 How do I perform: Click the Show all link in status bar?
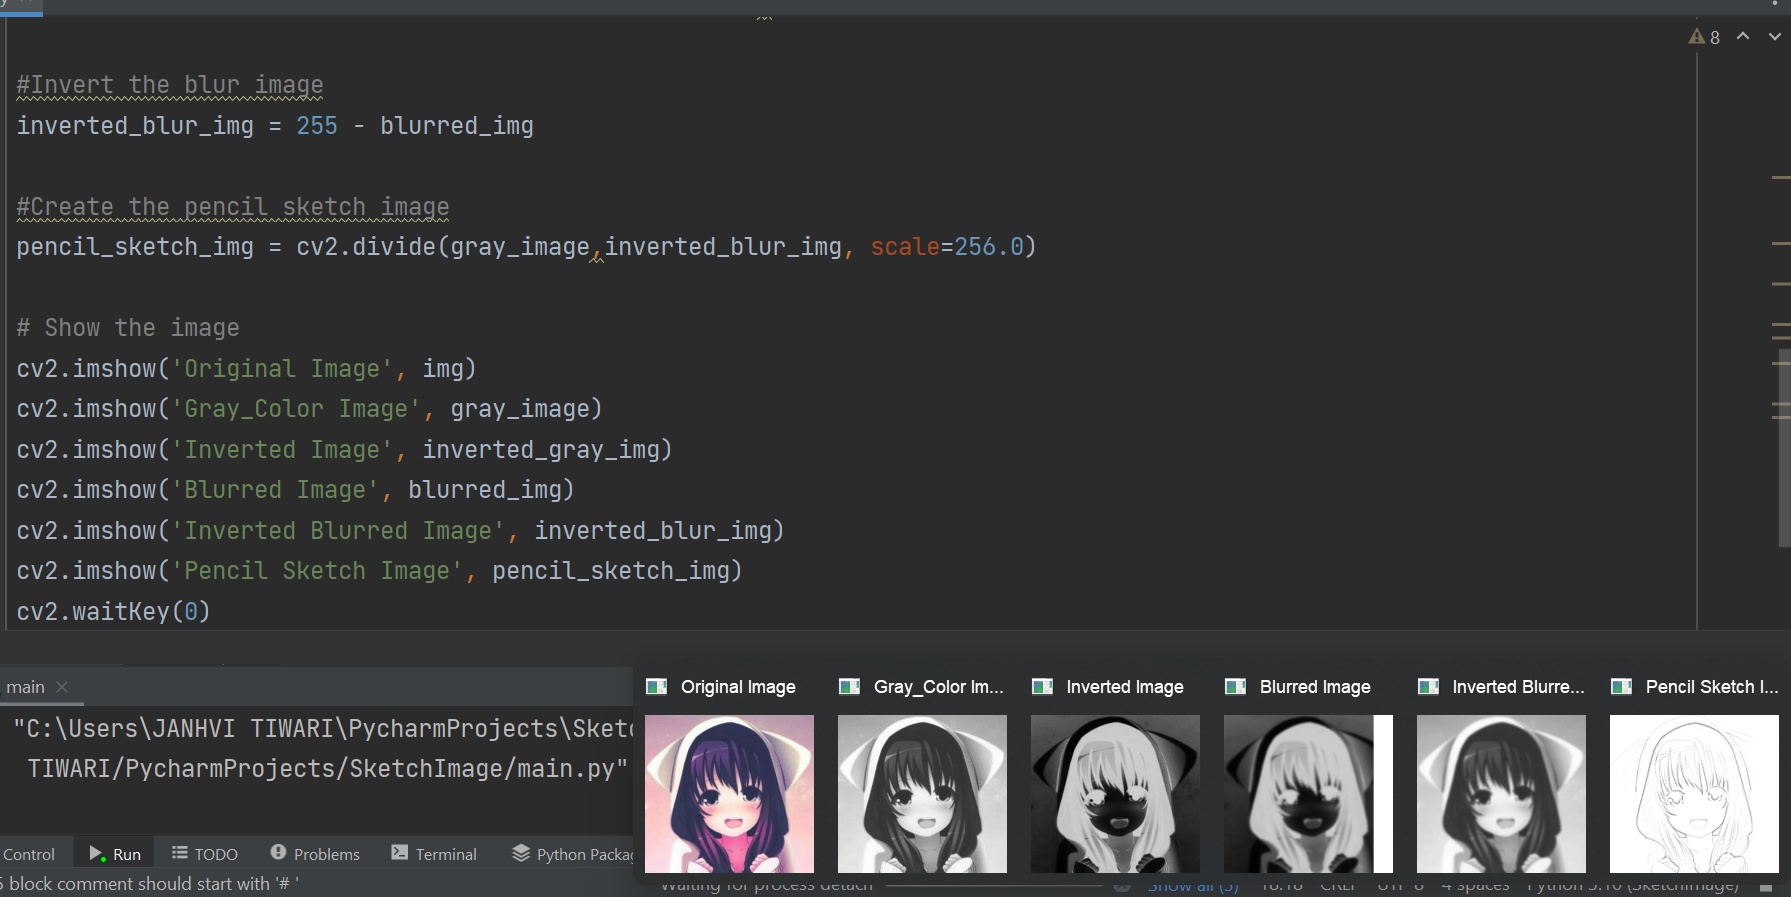coord(1192,886)
